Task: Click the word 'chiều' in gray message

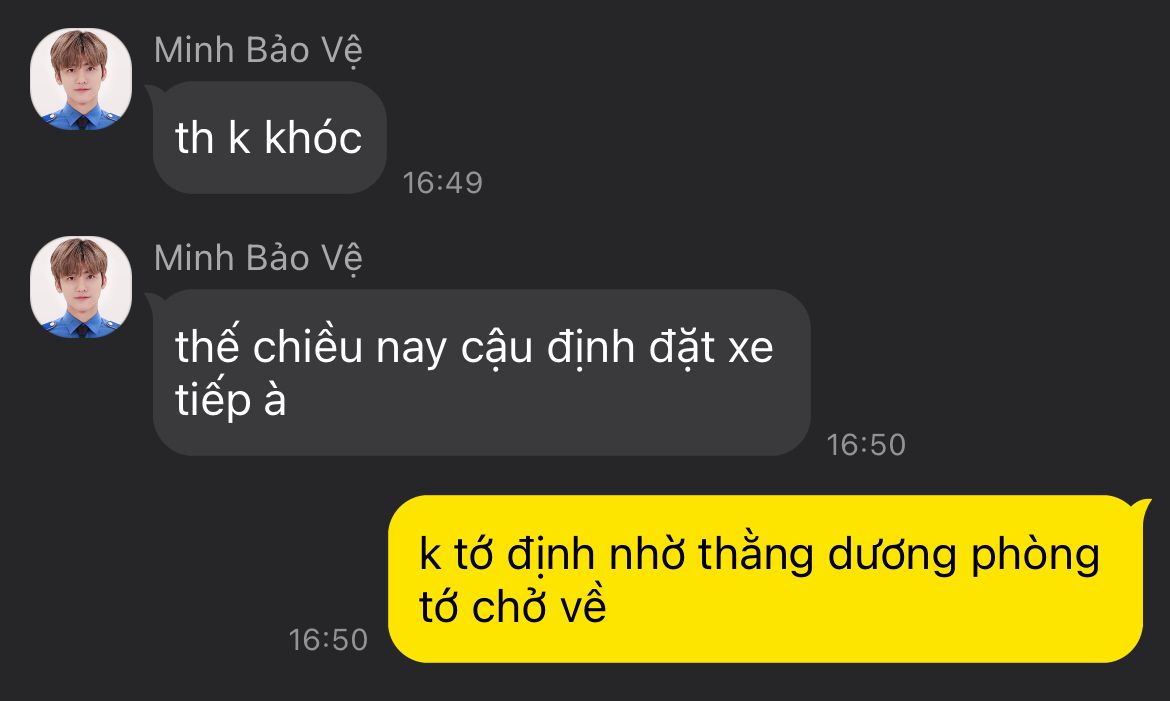Action: click(x=307, y=347)
